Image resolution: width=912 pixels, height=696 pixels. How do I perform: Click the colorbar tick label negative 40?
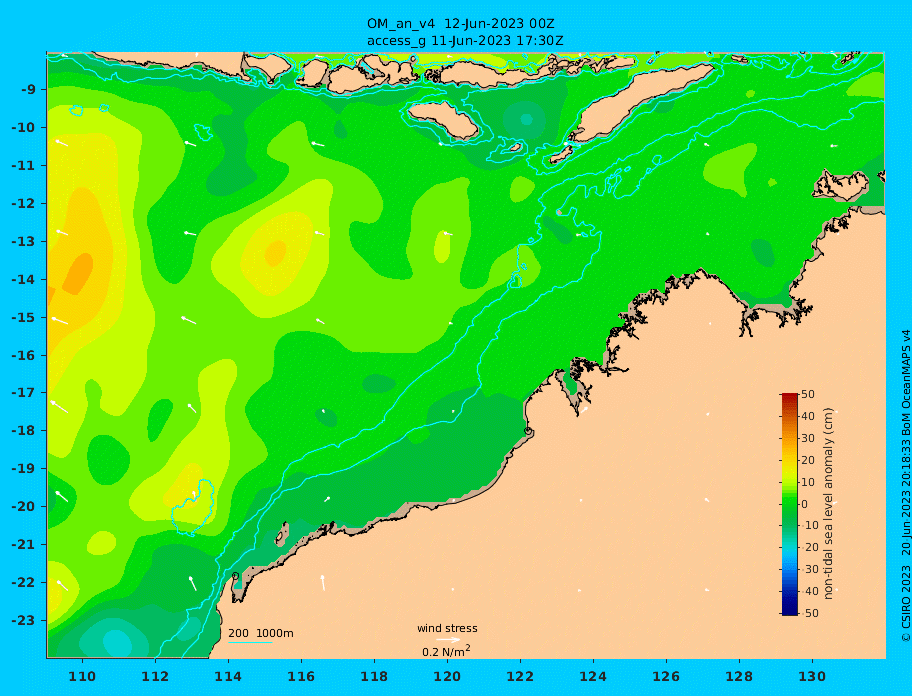[x=808, y=591]
